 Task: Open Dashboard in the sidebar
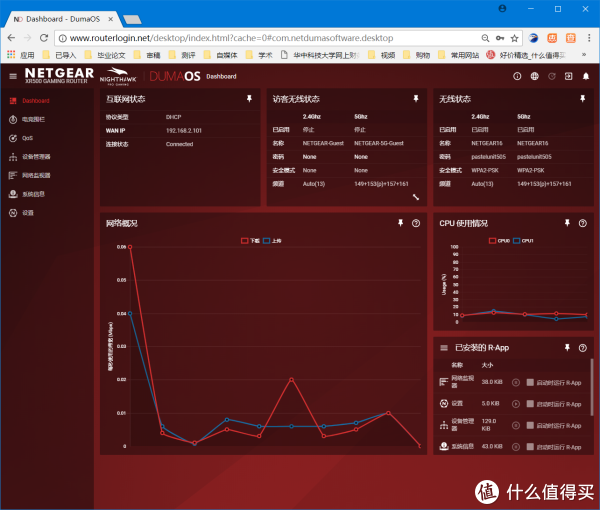click(30, 101)
